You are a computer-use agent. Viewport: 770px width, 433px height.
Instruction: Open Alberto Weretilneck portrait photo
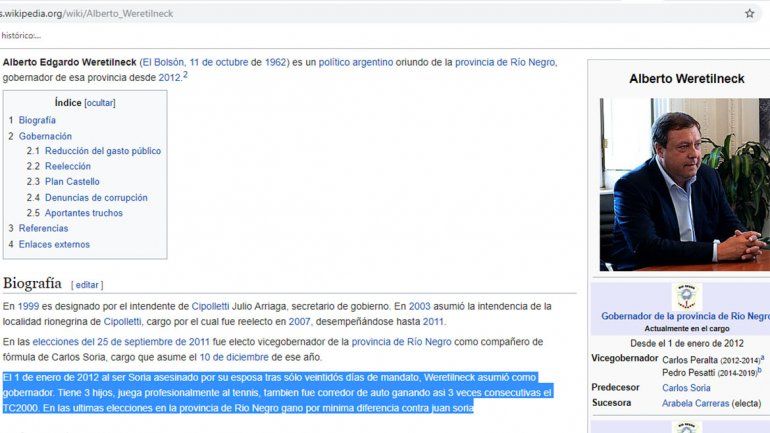(684, 184)
